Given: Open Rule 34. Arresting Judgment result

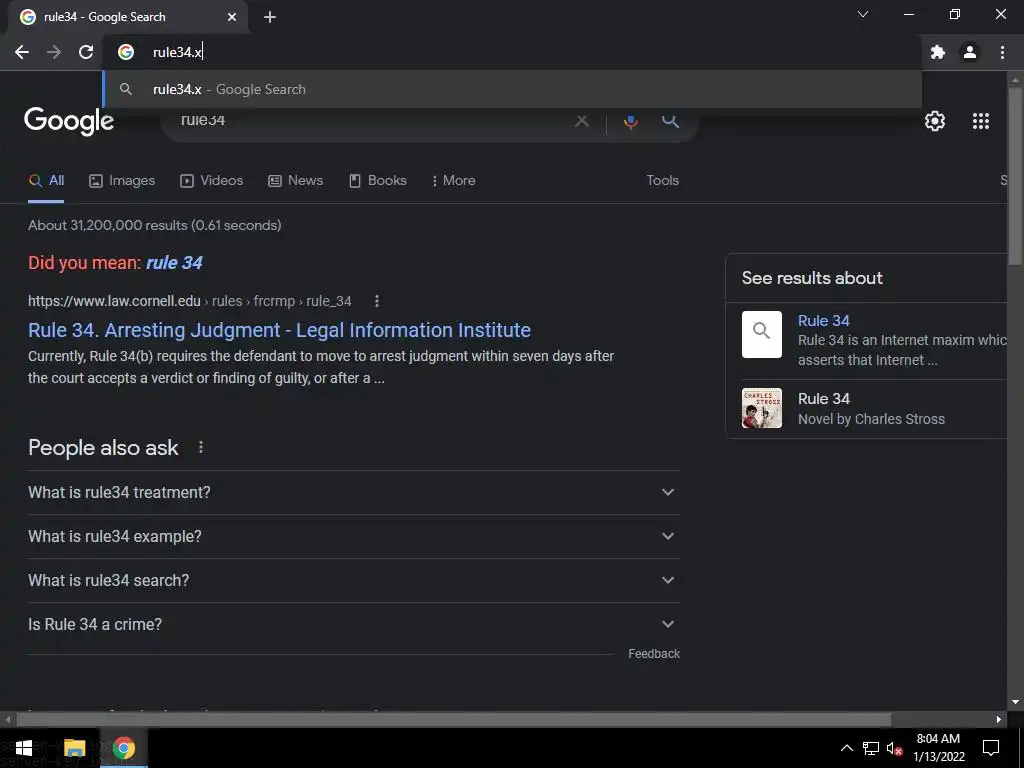Looking at the screenshot, I should tap(280, 330).
